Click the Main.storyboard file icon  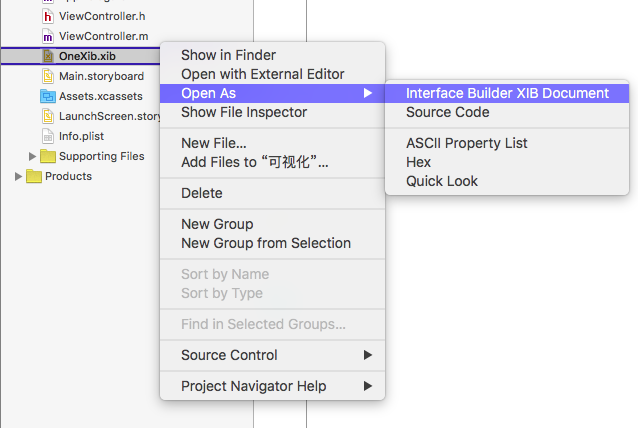(48, 76)
